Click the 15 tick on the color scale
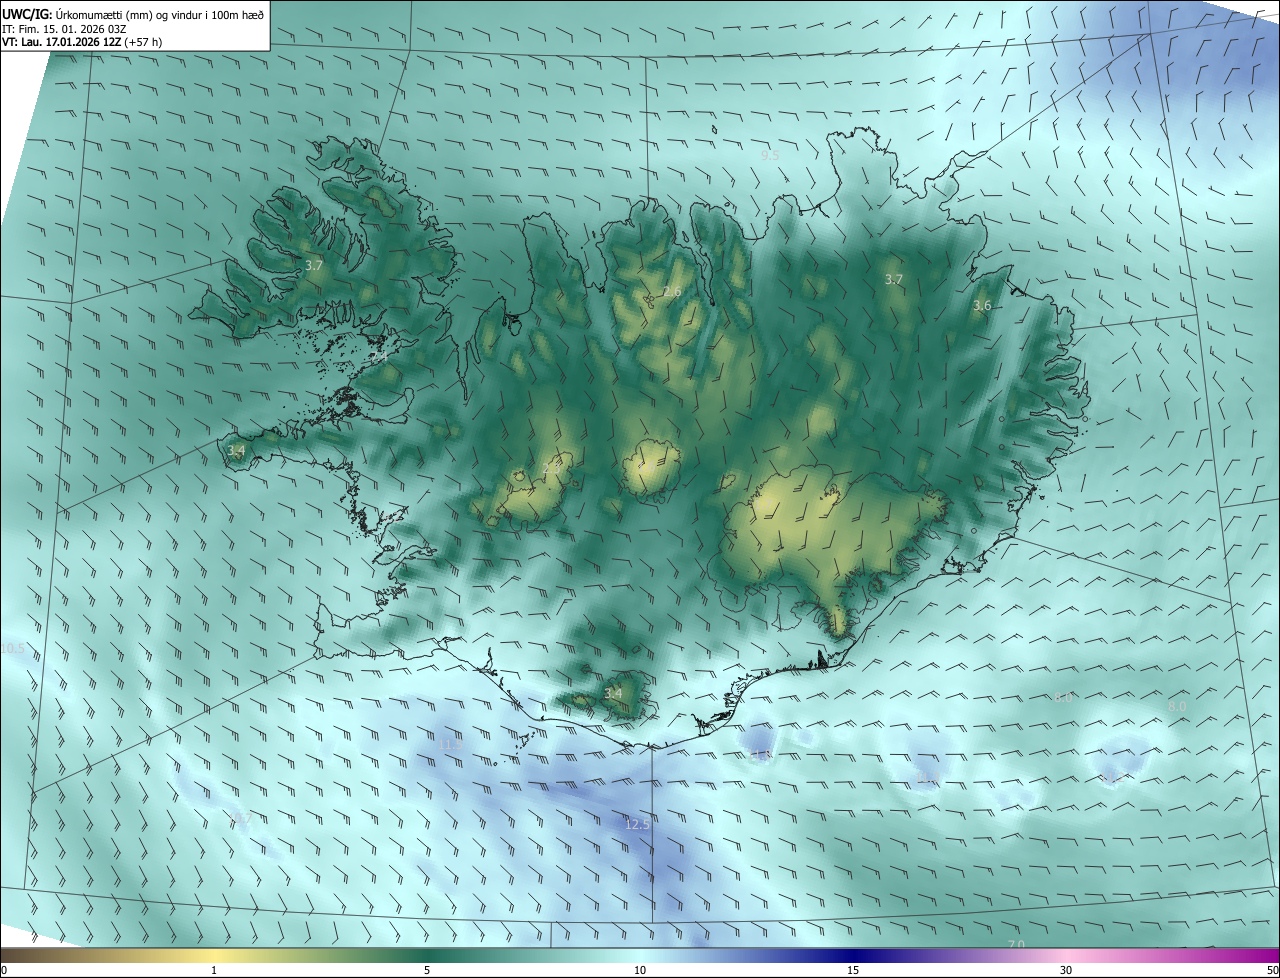The width and height of the screenshot is (1280, 978). pyautogui.click(x=853, y=971)
